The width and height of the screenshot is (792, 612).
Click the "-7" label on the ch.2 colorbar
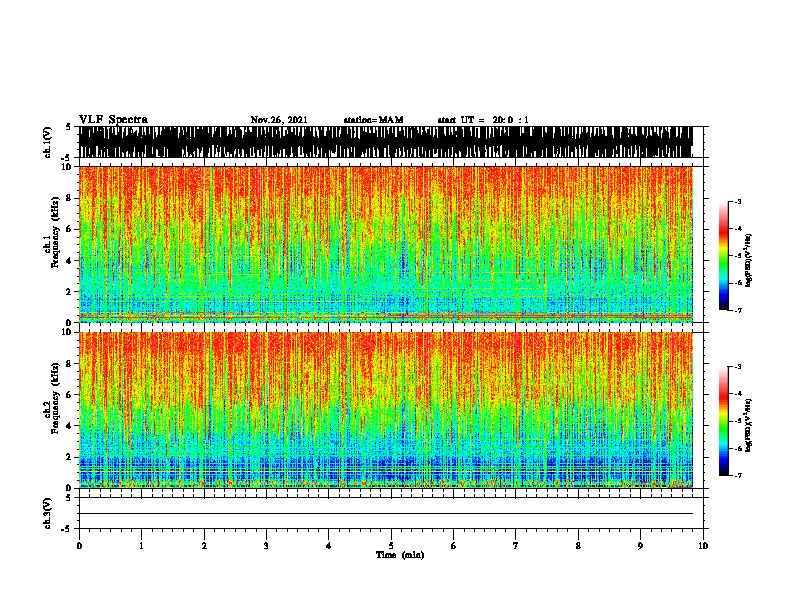737,475
